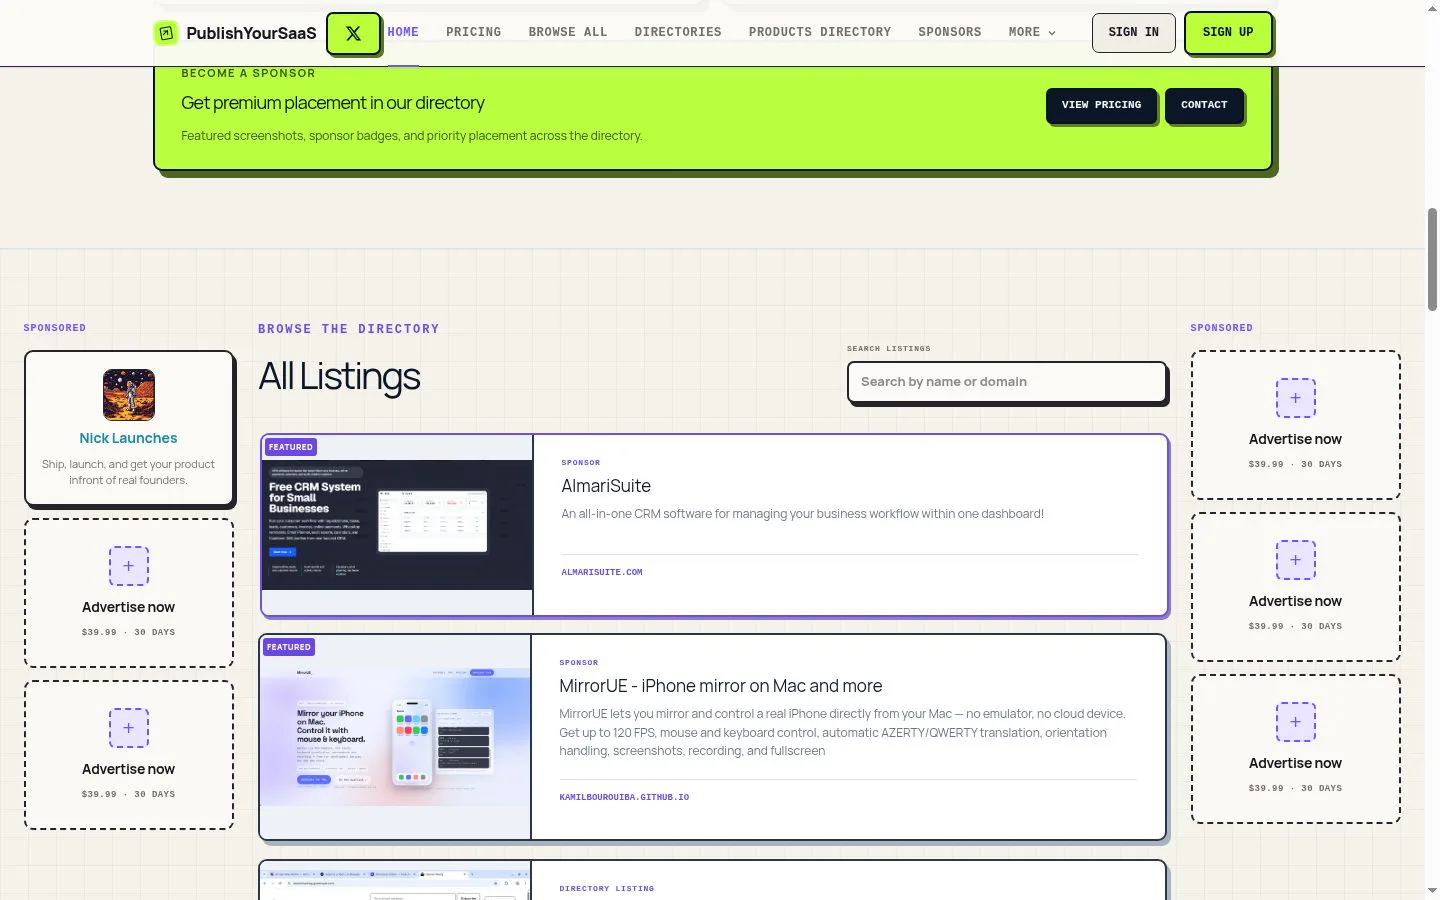Click the View Pricing button
This screenshot has width=1440, height=900.
pyautogui.click(x=1101, y=105)
